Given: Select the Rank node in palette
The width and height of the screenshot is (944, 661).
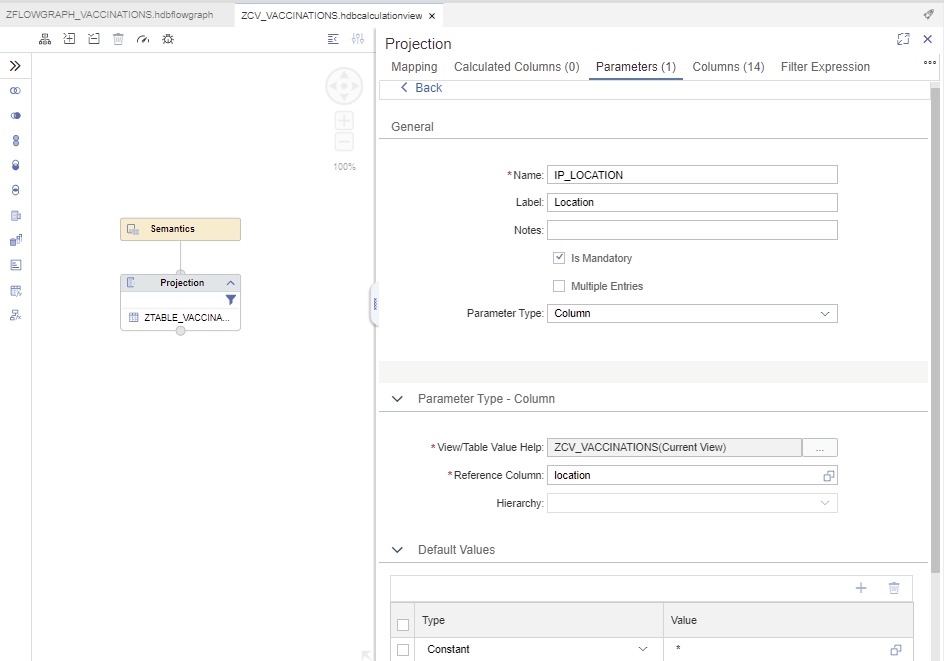Looking at the screenshot, I should [x=16, y=265].
